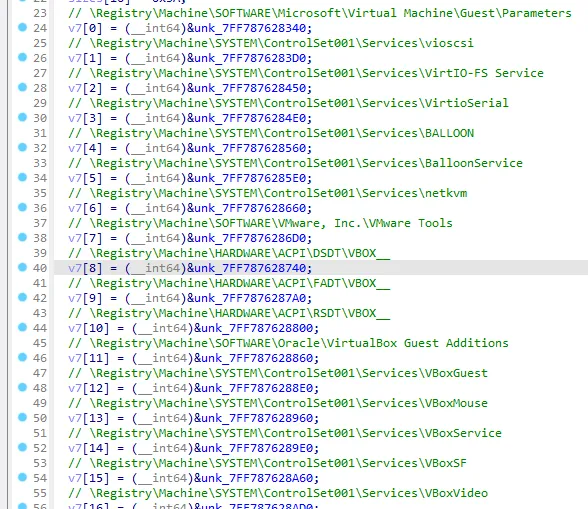Select the VMware Tools comment line
Image resolution: width=588 pixels, height=509 pixels.
click(261, 223)
